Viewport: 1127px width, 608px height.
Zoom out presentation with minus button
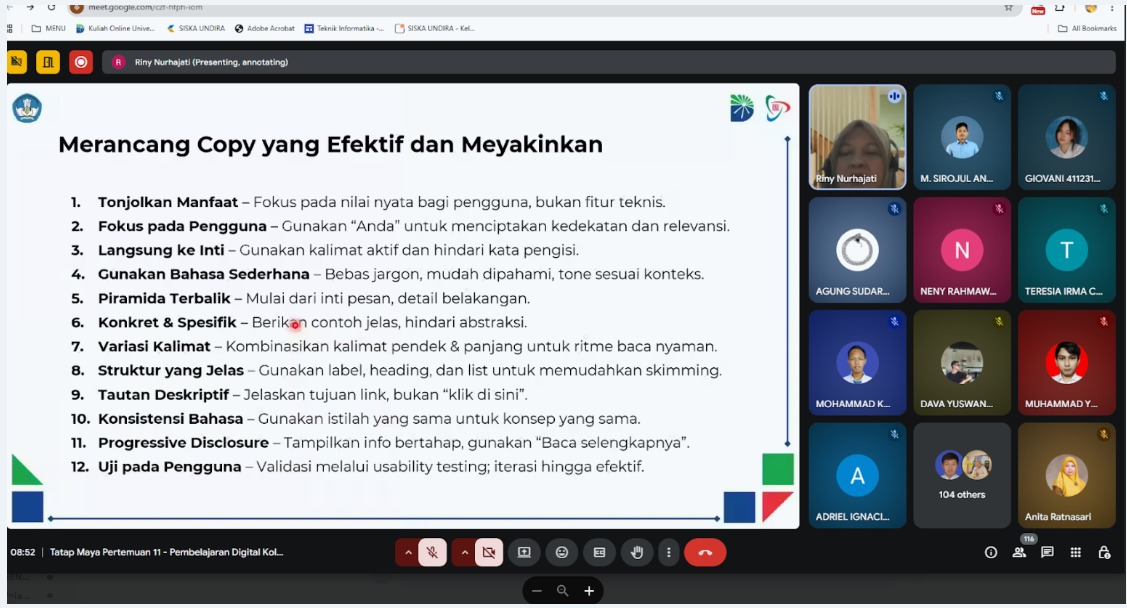tap(537, 591)
